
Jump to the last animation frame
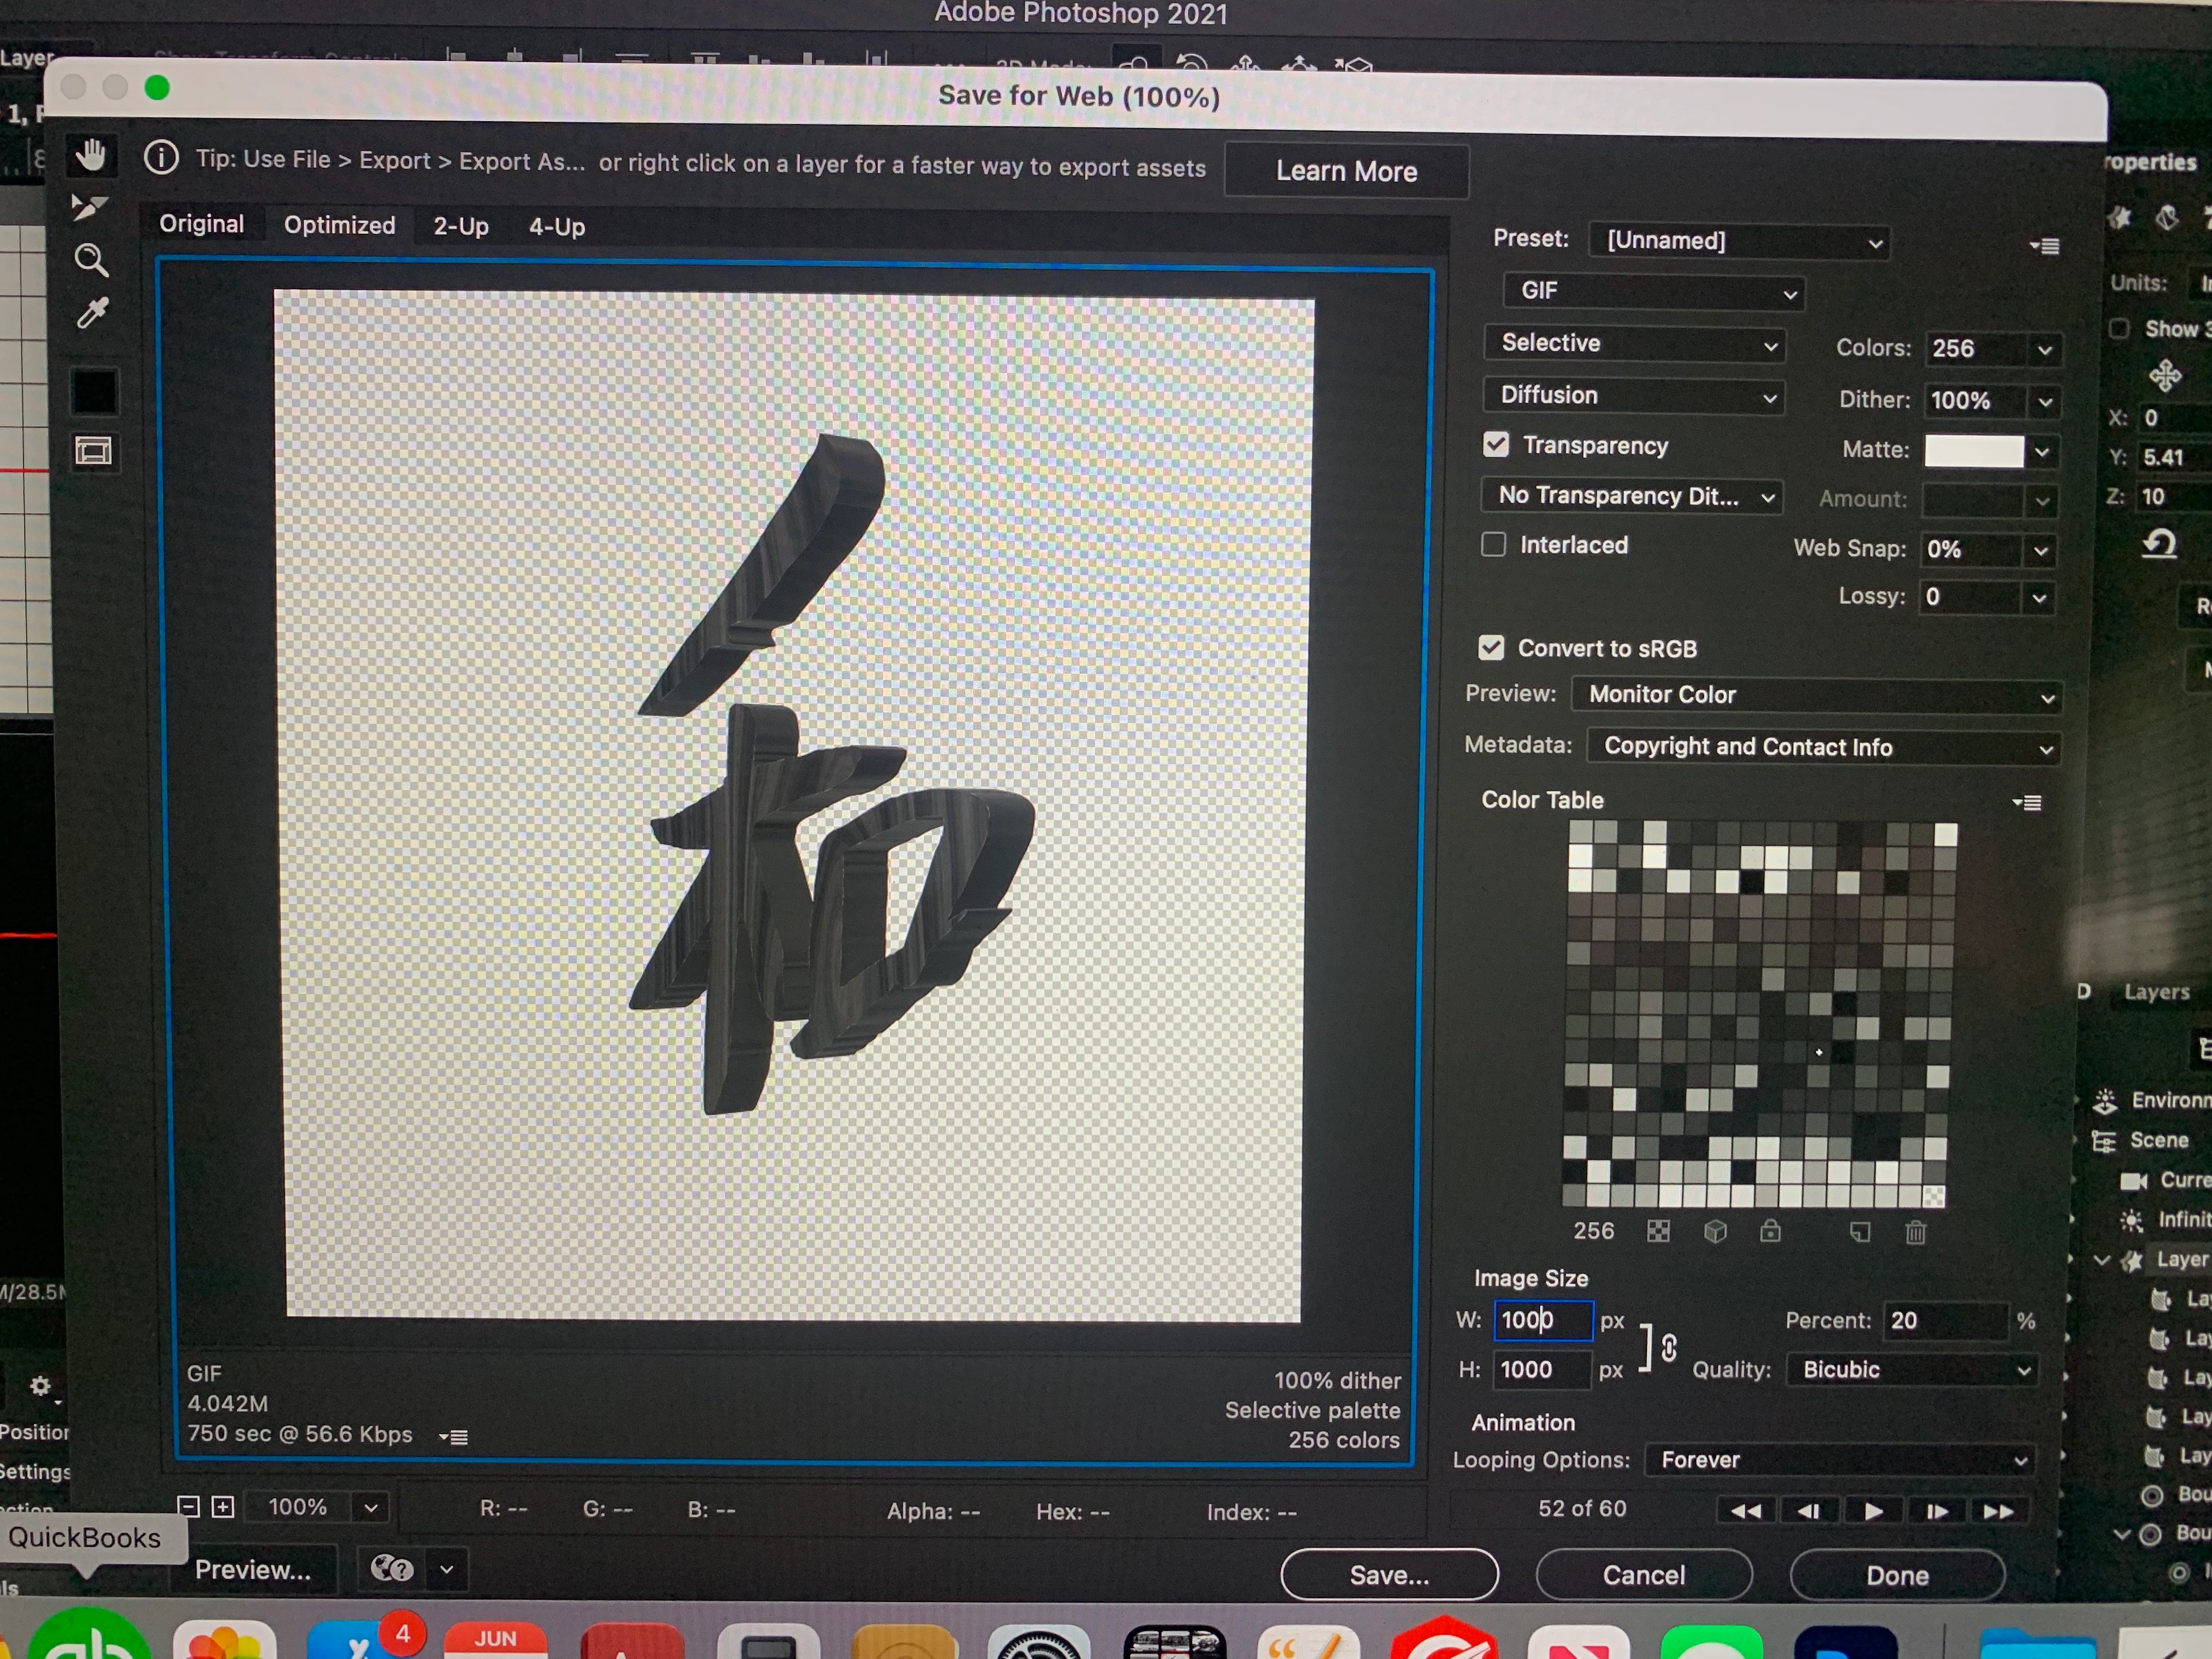(x=1997, y=1511)
